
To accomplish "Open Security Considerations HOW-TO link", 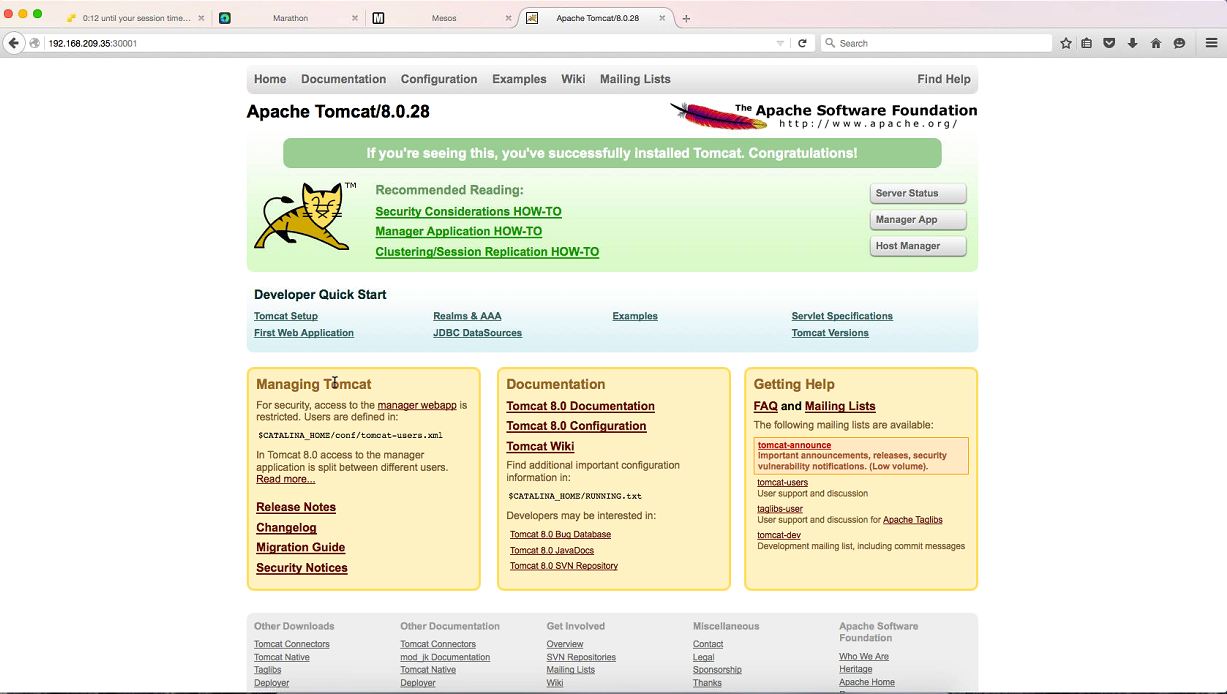I will 468,212.
